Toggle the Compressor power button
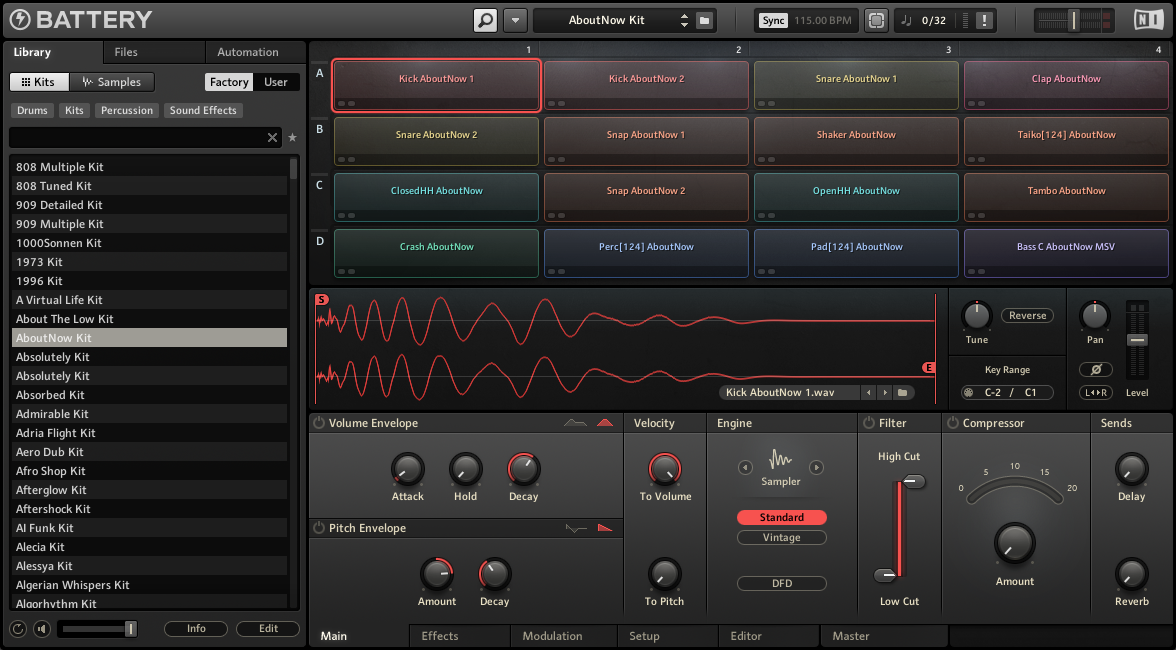This screenshot has width=1176, height=650. [952, 423]
